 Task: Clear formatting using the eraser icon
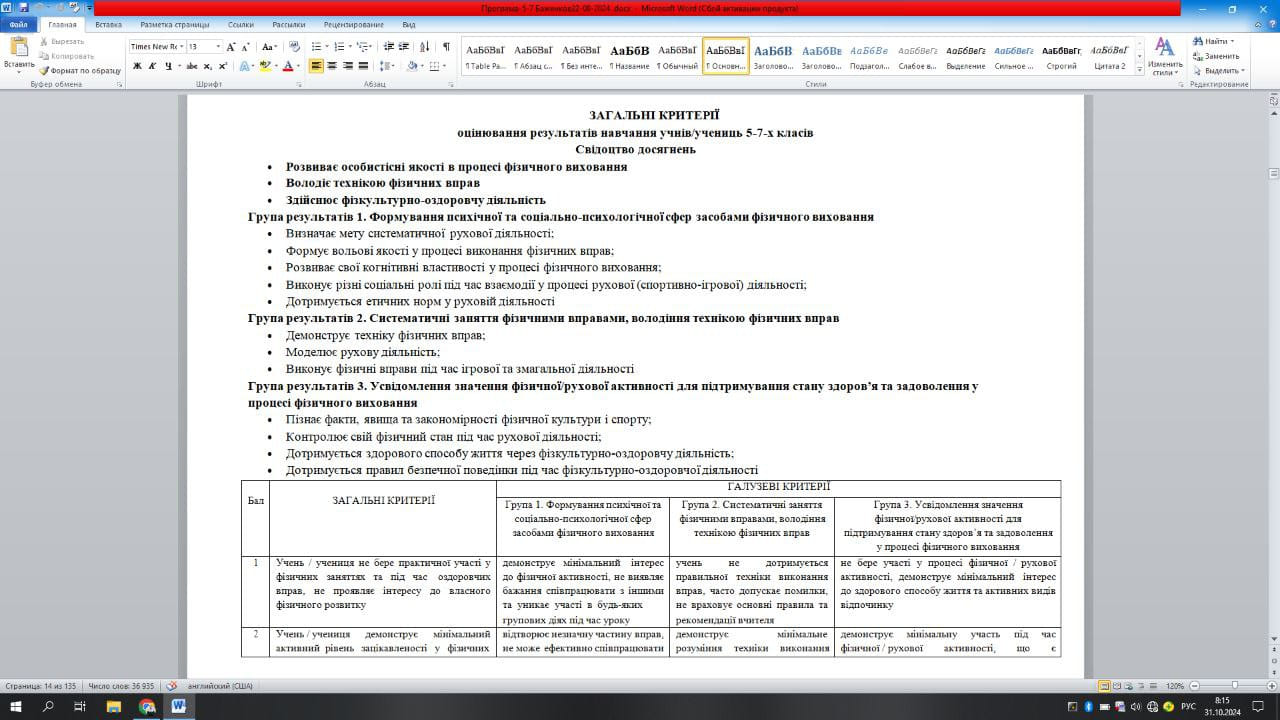coord(294,47)
